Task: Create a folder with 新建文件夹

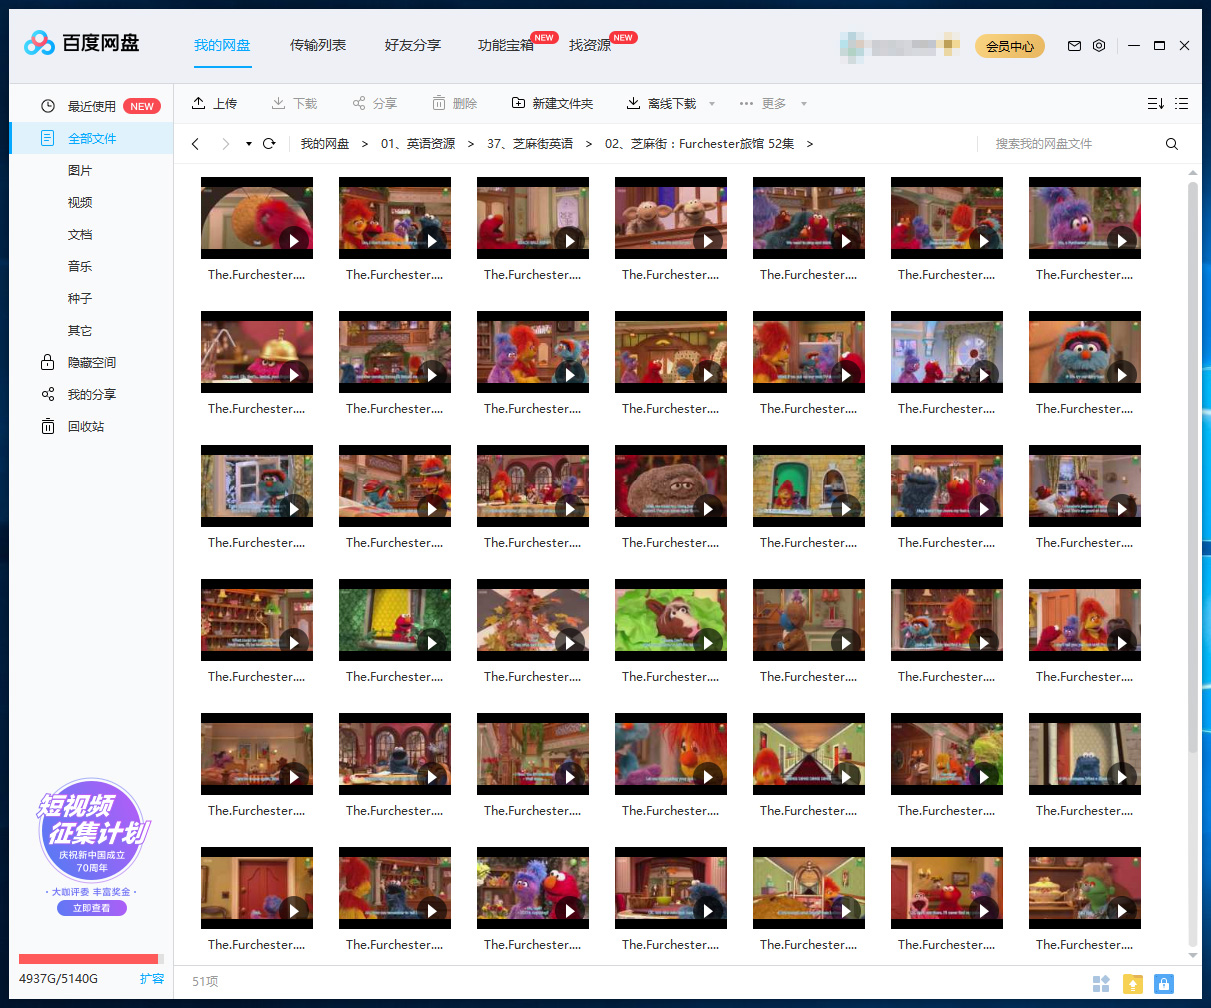Action: click(552, 104)
